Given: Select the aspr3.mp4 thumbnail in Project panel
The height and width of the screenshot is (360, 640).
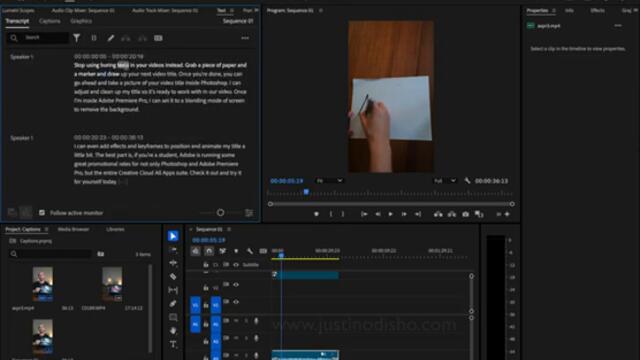Looking at the screenshot, I should (42, 284).
